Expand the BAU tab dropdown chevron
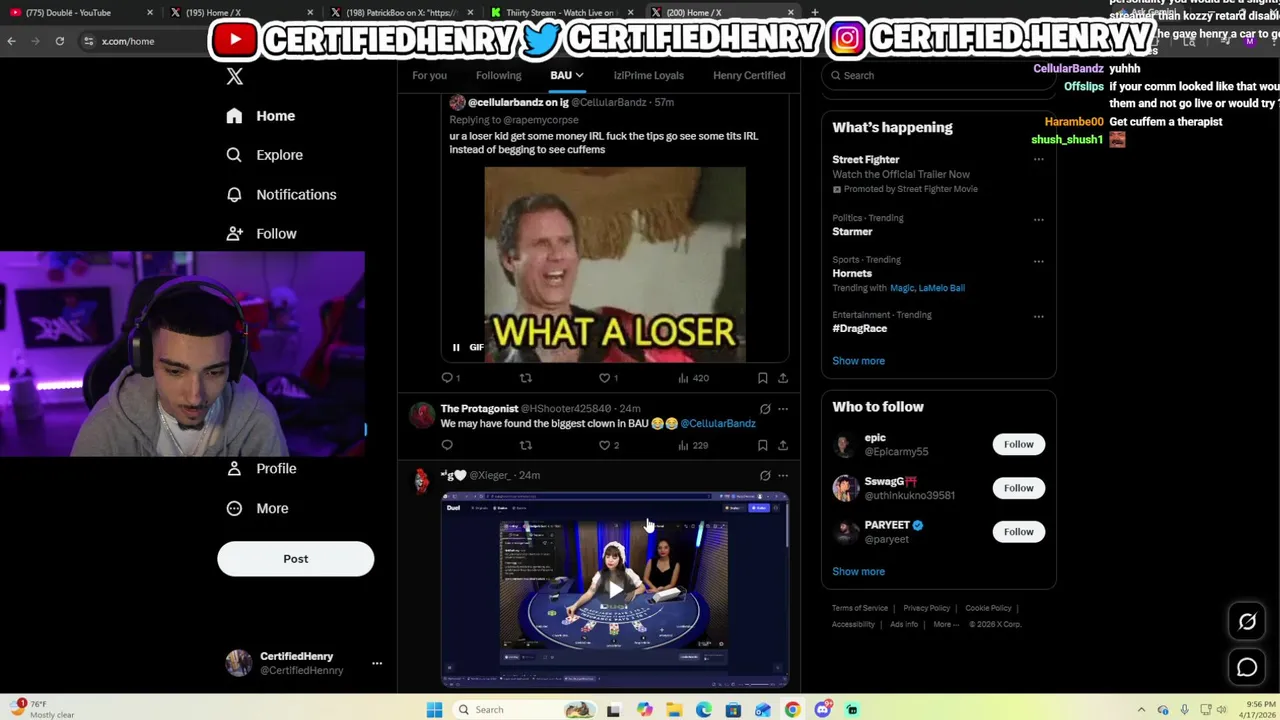The width and height of the screenshot is (1280, 720). (x=579, y=76)
